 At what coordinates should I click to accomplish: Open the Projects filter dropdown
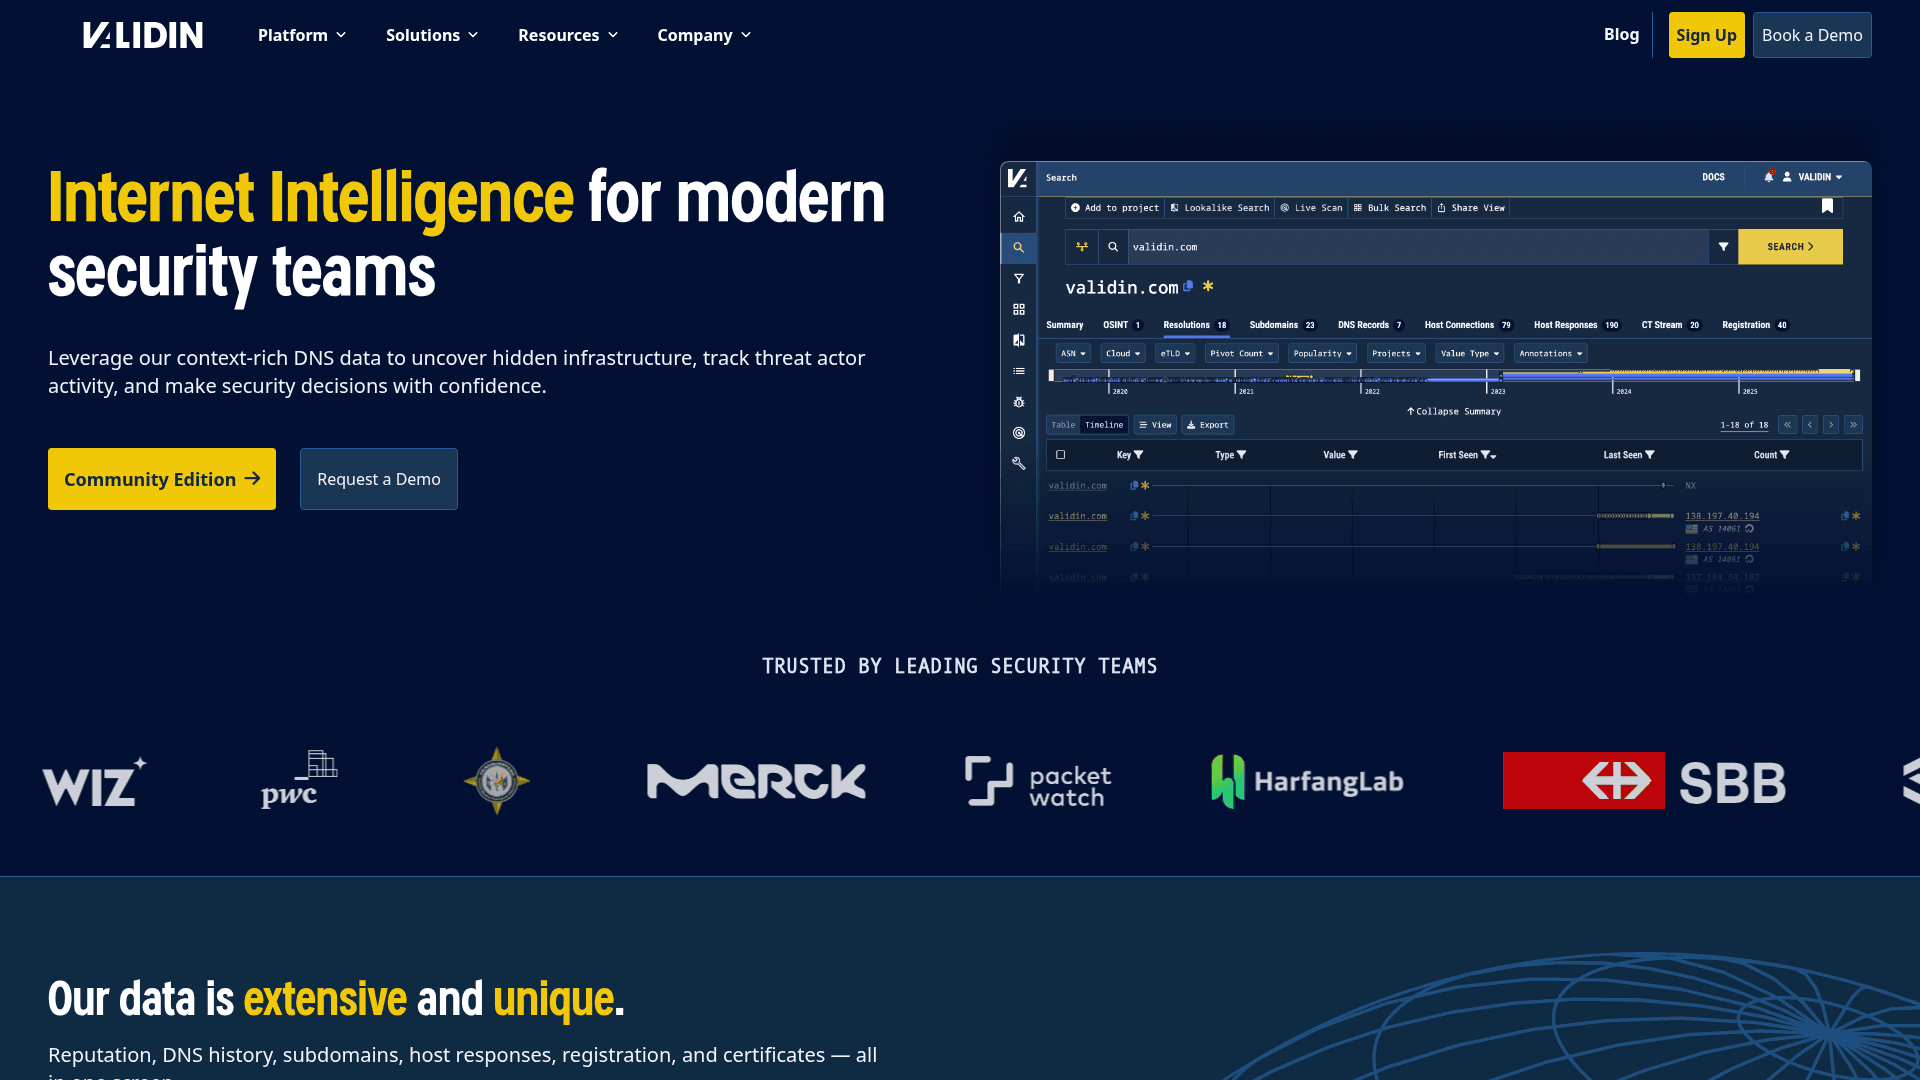(1396, 354)
